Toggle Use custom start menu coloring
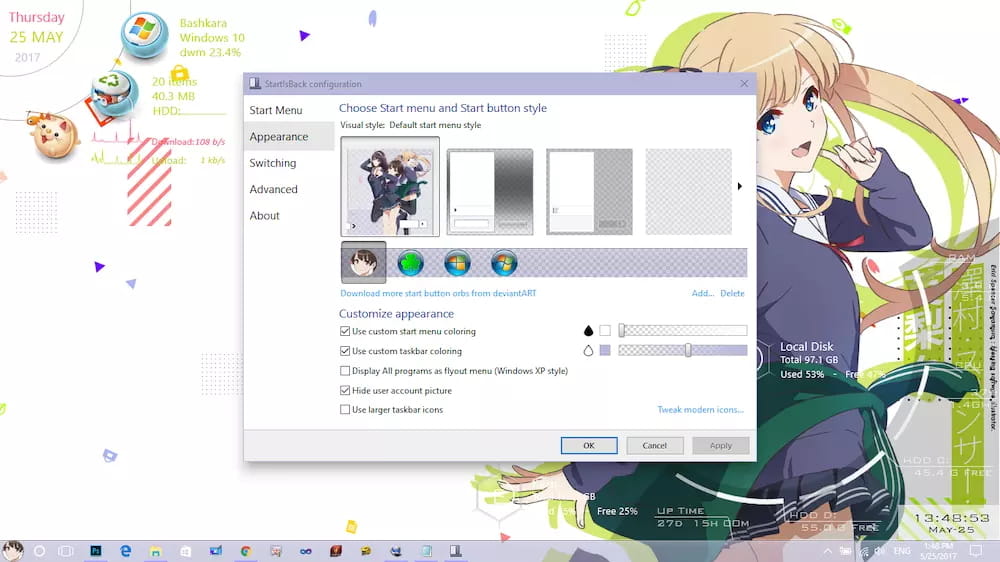The height and width of the screenshot is (562, 1000). coord(408,331)
